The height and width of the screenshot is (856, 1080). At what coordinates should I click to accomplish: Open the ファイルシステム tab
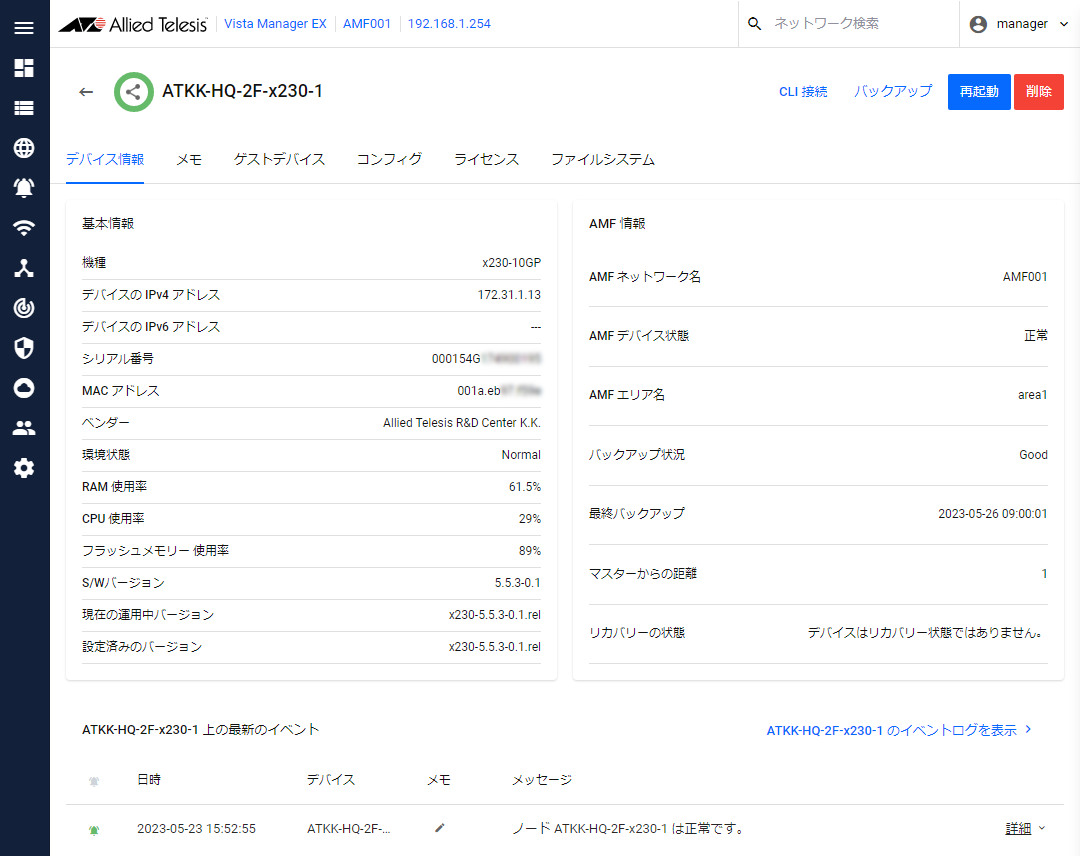coord(602,159)
